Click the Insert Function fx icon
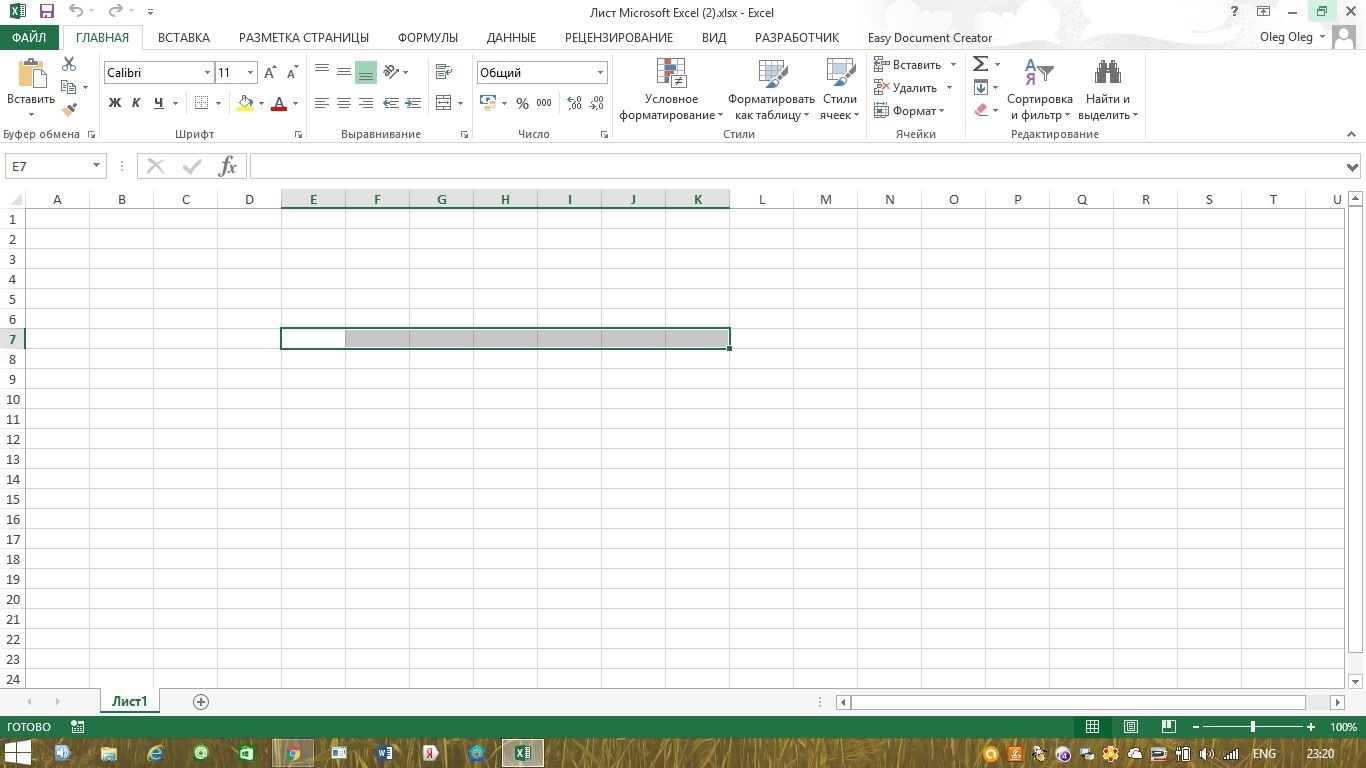This screenshot has width=1366, height=768. 228,166
